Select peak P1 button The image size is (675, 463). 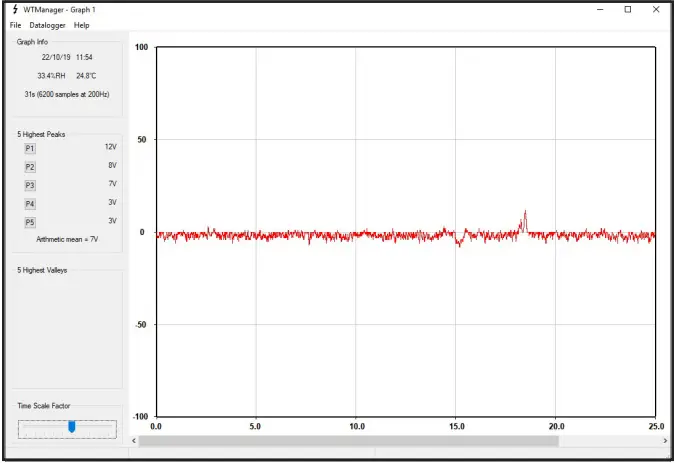(x=30, y=148)
